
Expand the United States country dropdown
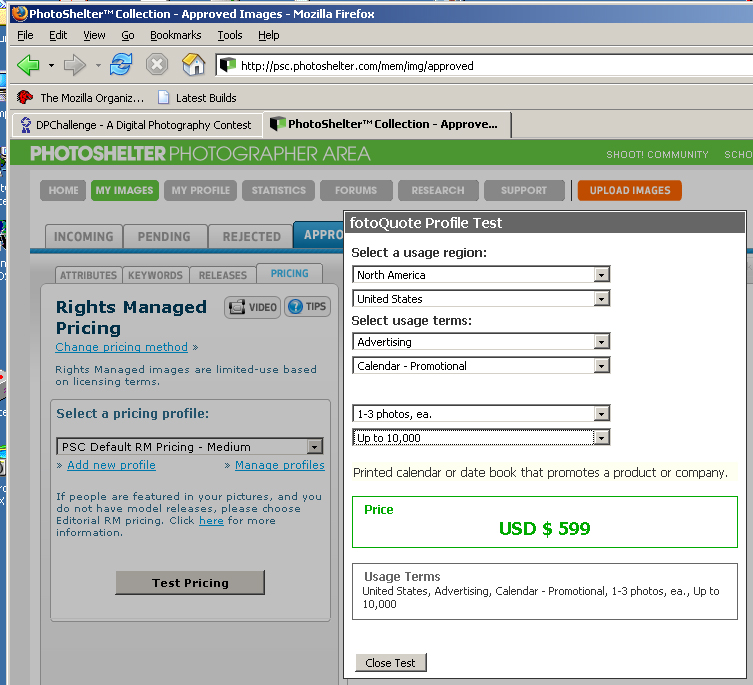coord(481,299)
